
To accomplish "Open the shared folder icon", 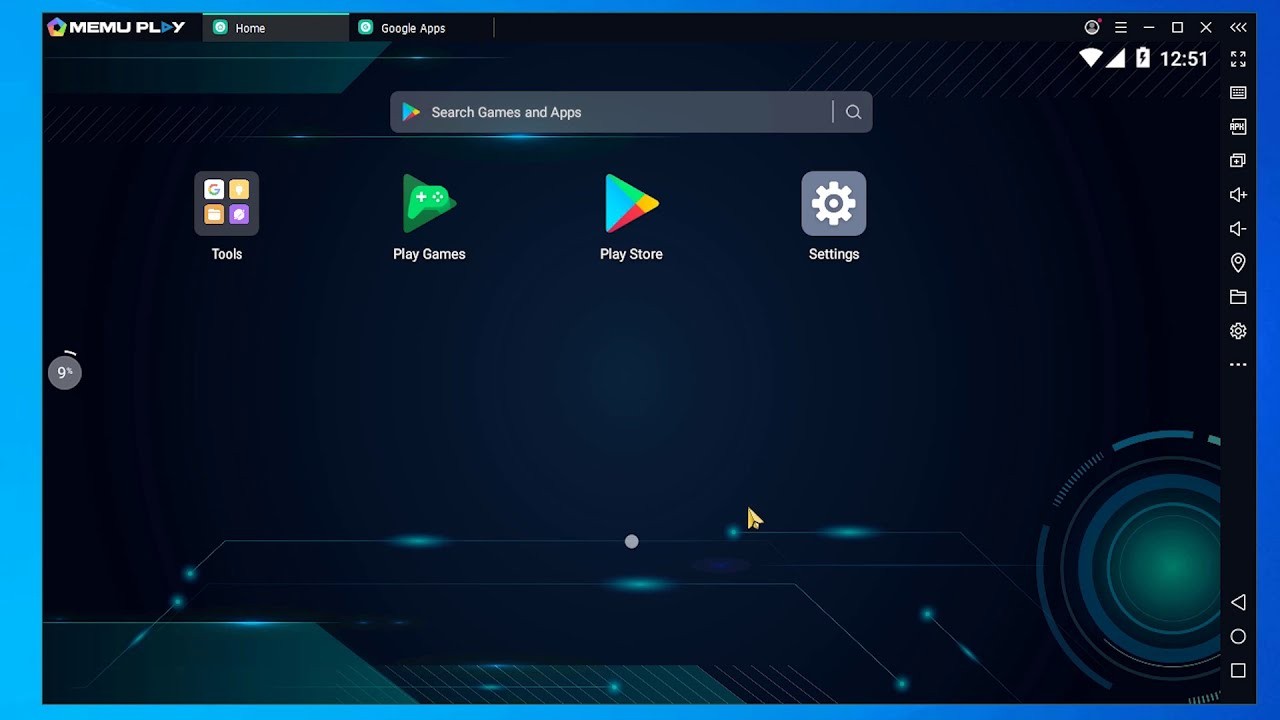I will point(1238,297).
